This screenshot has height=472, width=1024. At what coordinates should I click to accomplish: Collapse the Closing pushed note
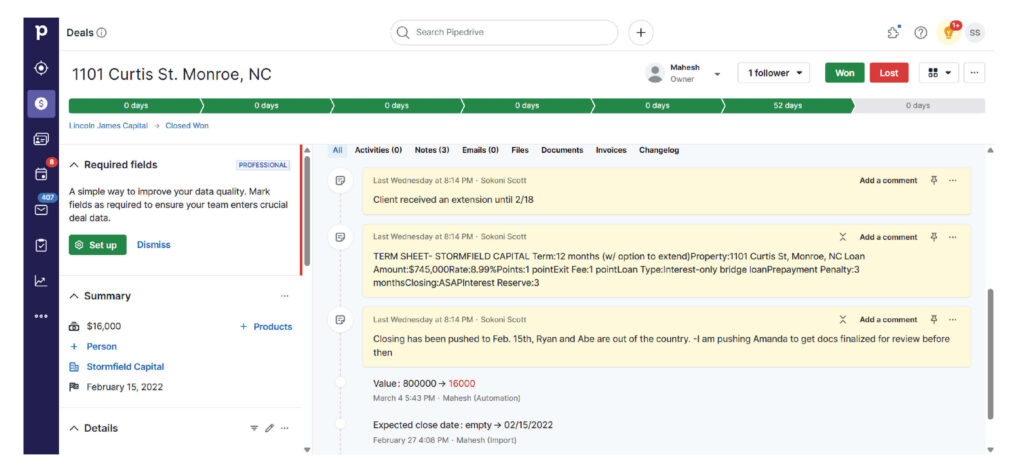point(843,320)
